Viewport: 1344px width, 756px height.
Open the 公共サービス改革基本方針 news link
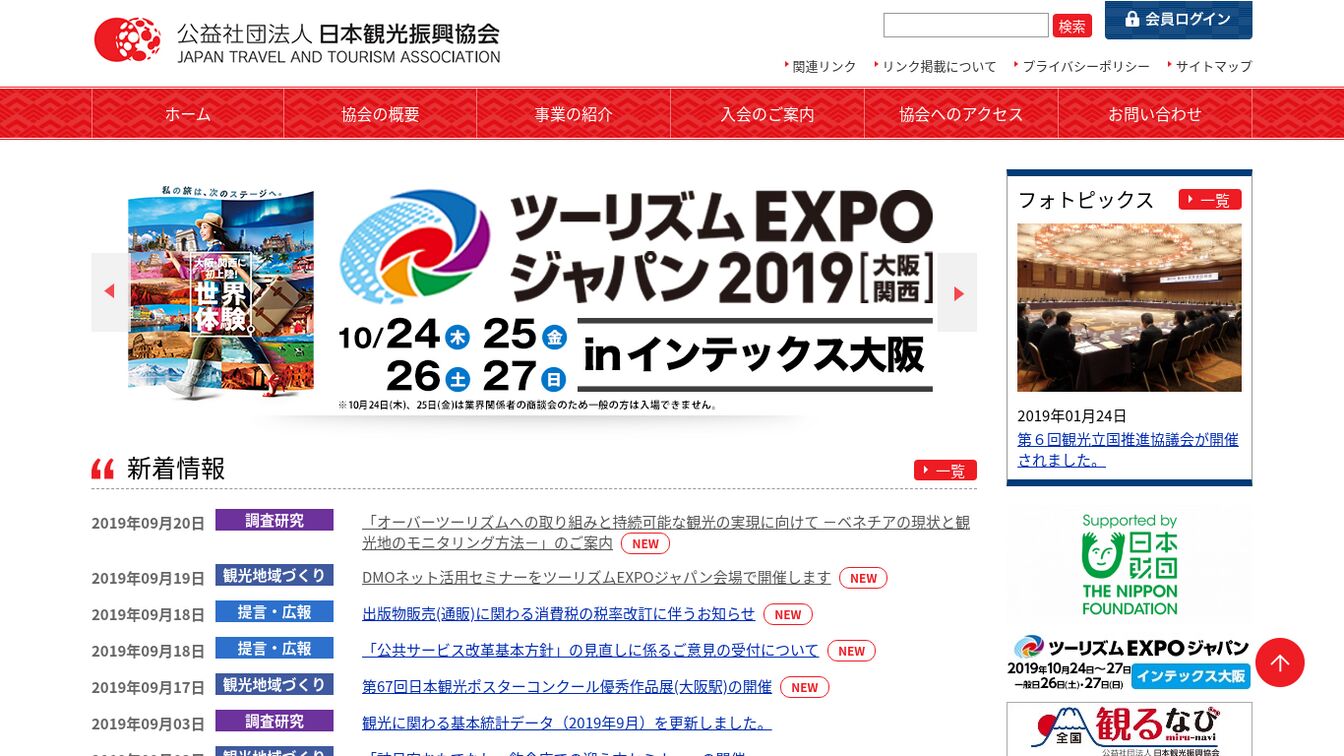pyautogui.click(x=590, y=650)
